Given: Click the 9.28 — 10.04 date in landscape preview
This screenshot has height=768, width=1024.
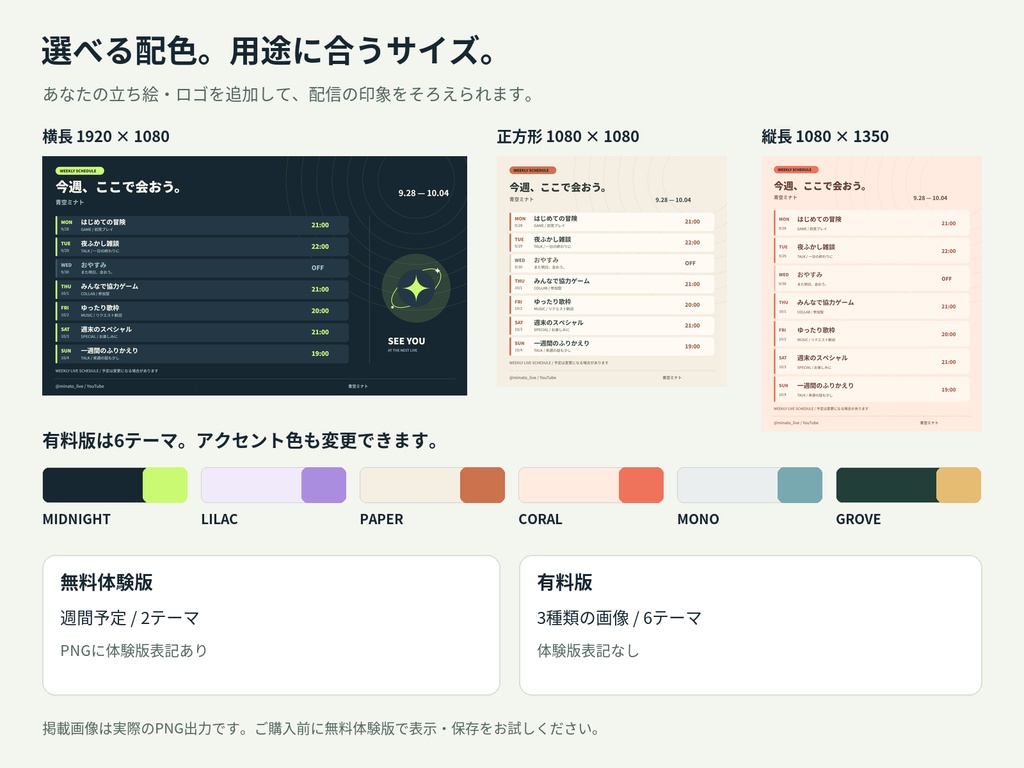Looking at the screenshot, I should point(423,193).
